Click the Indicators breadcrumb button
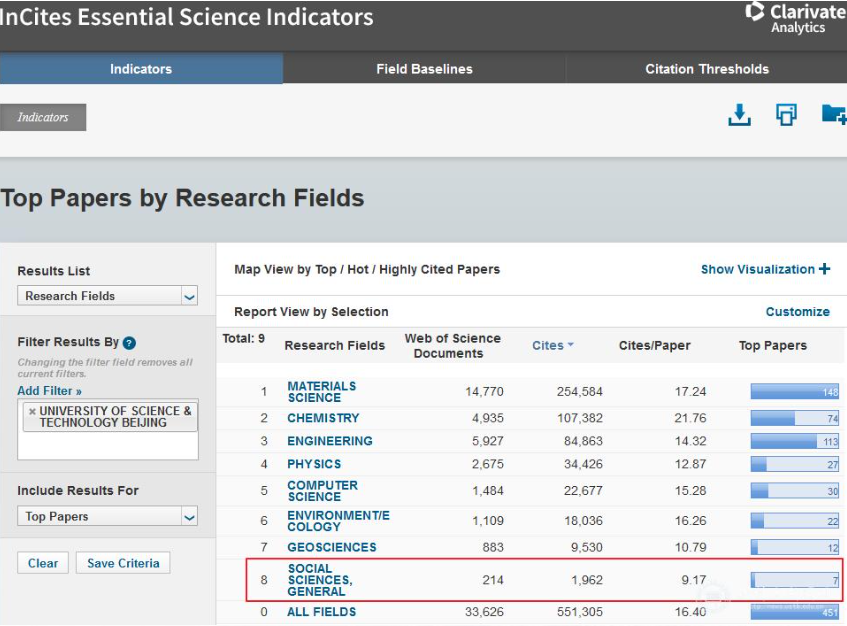 (43, 117)
